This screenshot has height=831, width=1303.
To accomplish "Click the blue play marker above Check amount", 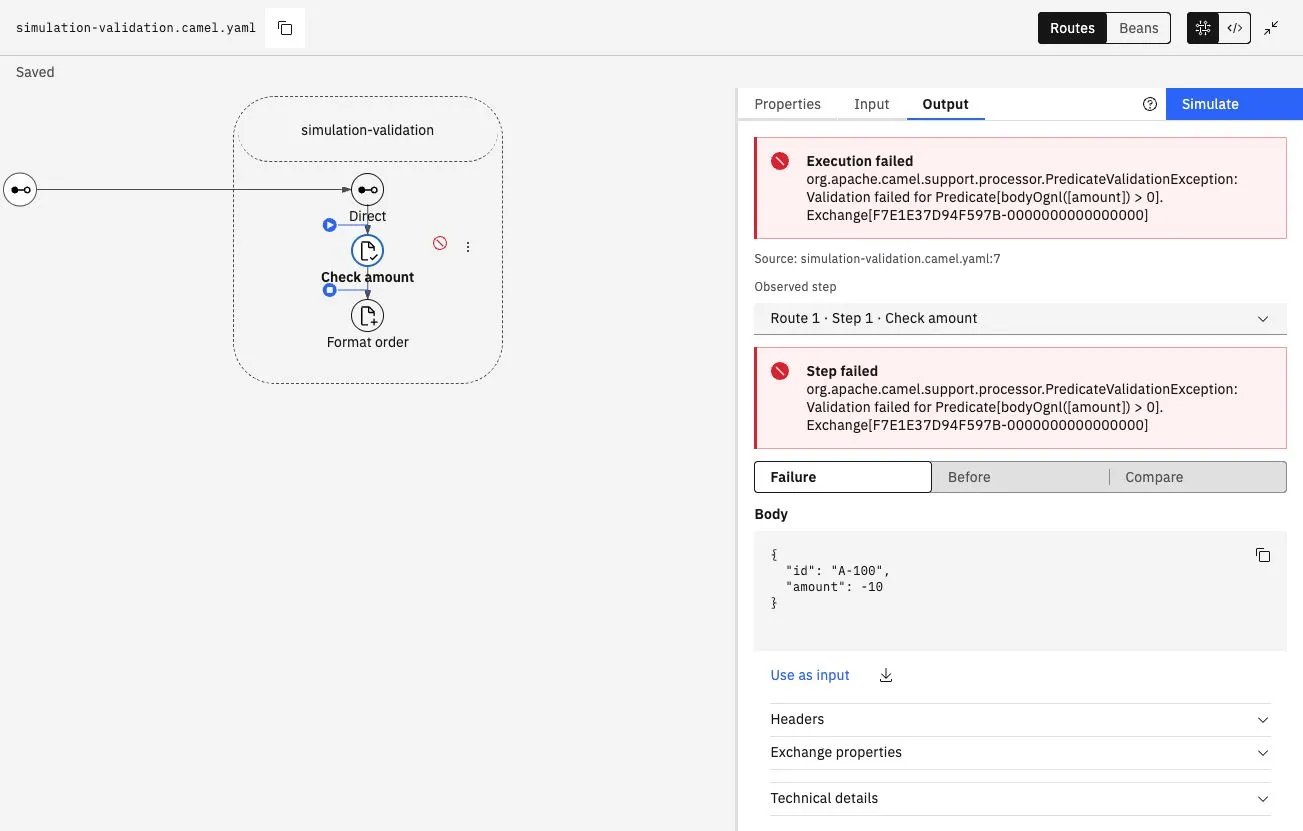I will 330,225.
